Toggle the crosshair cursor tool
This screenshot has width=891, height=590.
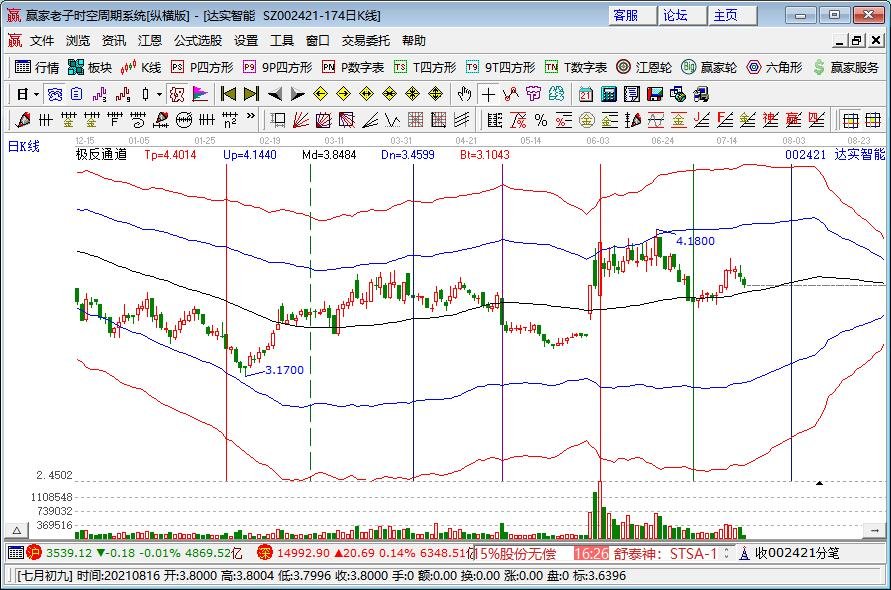tap(488, 94)
